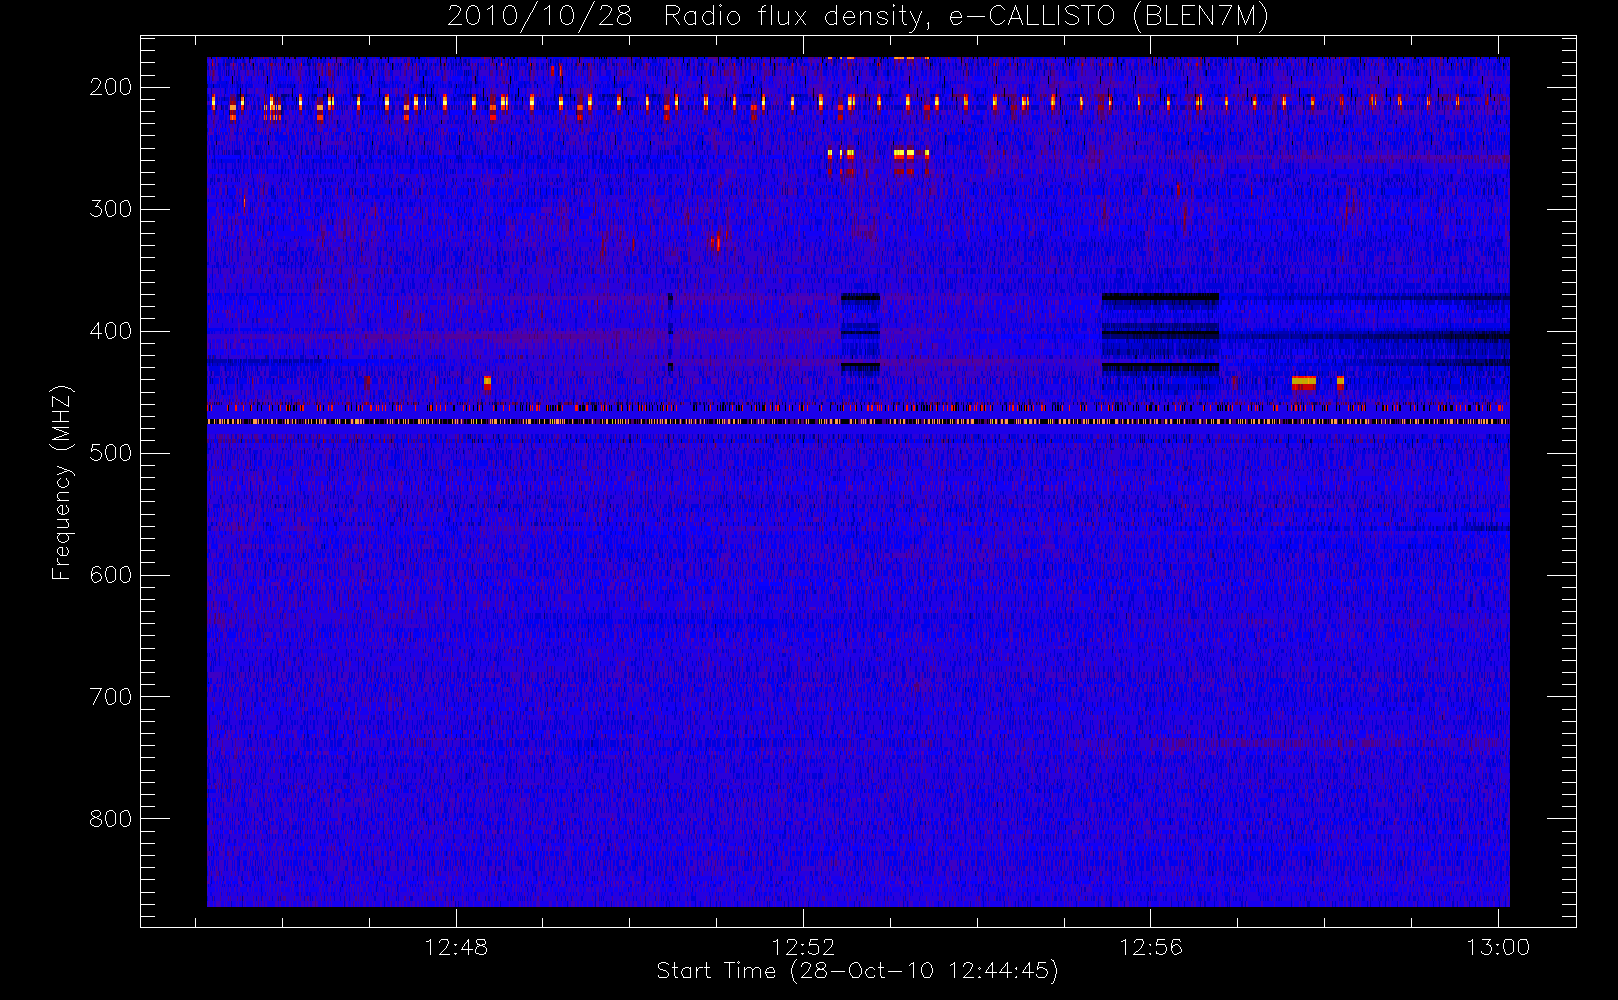1618x1000 pixels.
Task: Click the 13:00 time tick label
Action: [x=1498, y=947]
